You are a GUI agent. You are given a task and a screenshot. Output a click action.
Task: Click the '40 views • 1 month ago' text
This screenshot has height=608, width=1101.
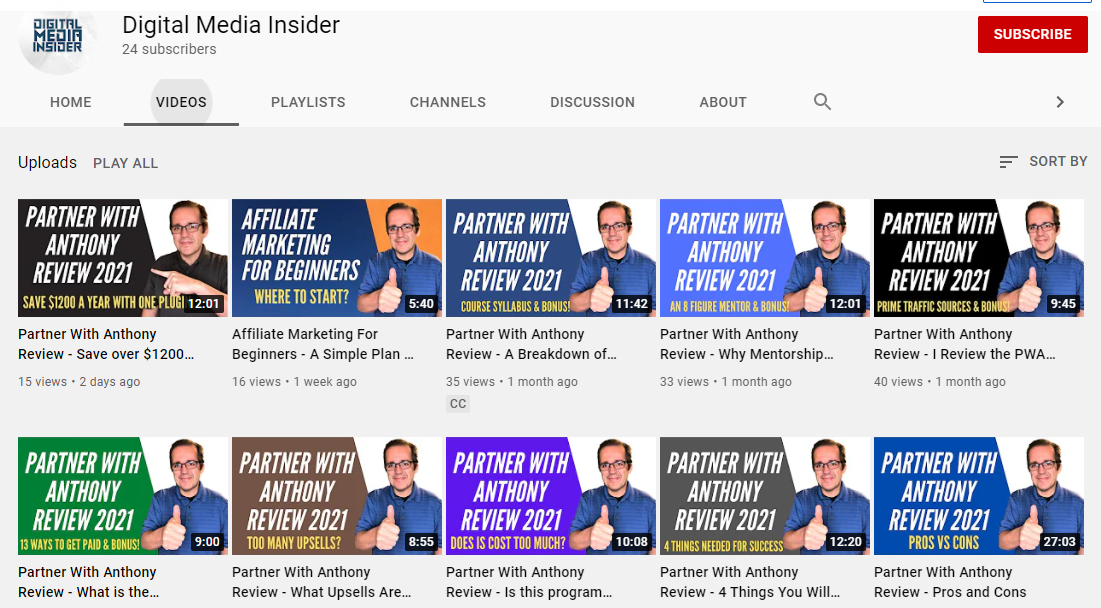940,382
